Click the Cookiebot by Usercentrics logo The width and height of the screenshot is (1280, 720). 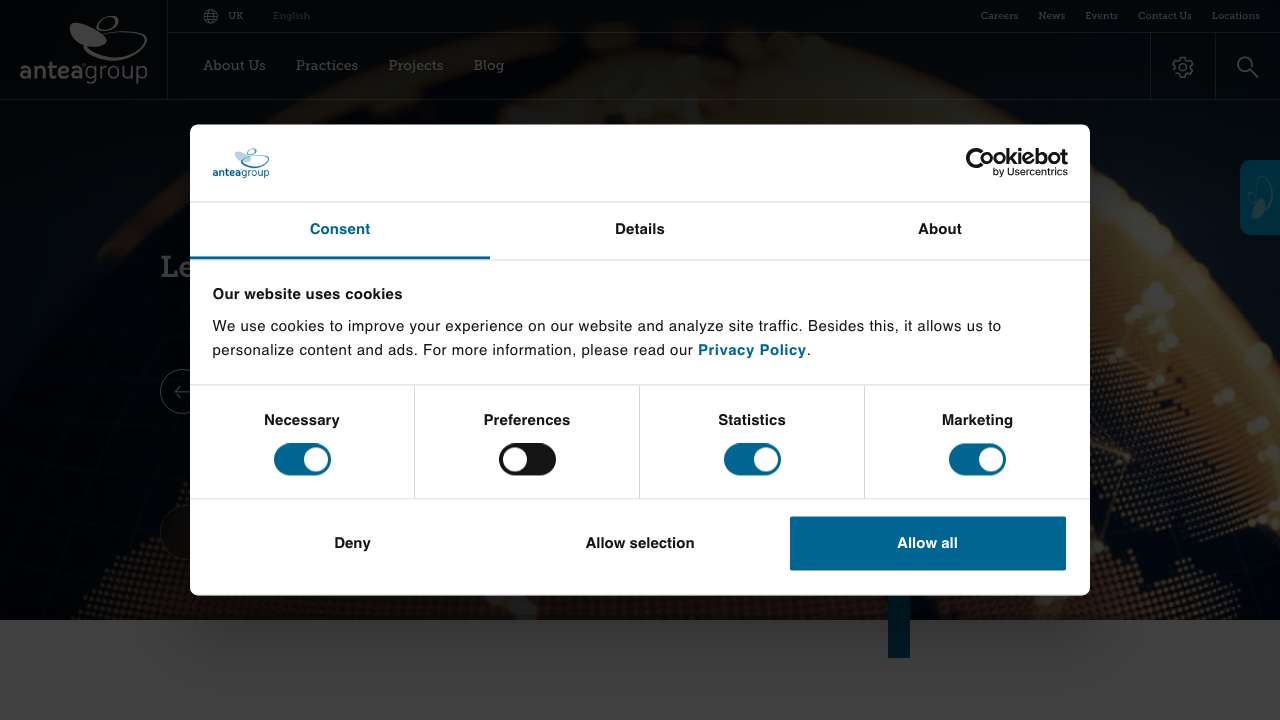pos(1016,162)
